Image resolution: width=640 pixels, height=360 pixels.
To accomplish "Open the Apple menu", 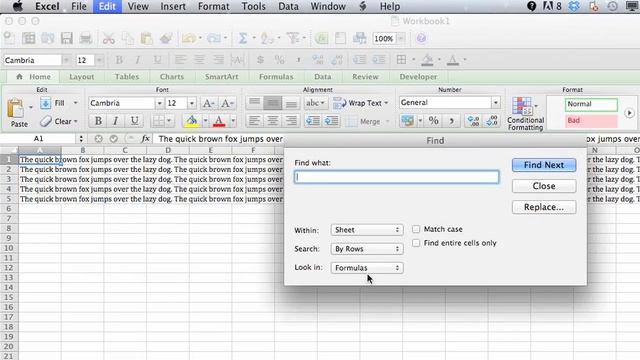I will 17,7.
